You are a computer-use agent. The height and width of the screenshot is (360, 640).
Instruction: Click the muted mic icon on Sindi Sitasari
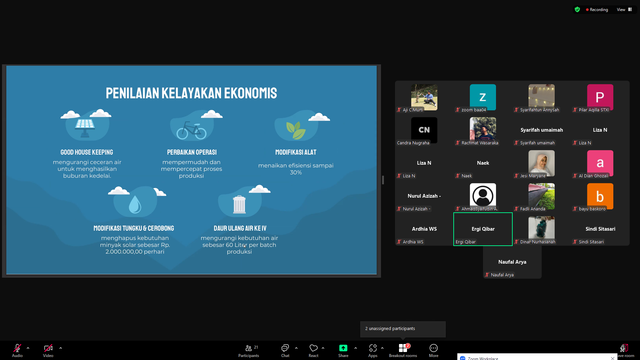coord(575,242)
